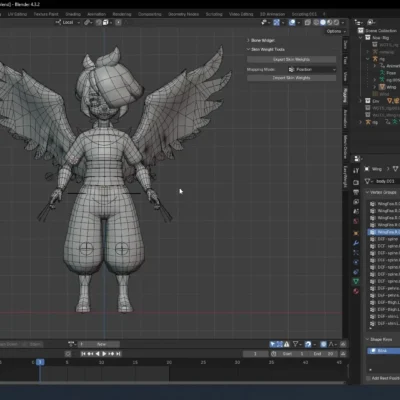Screen dimensions: 400x400
Task: Open the Object Data mesh properties tab
Action: (356, 282)
